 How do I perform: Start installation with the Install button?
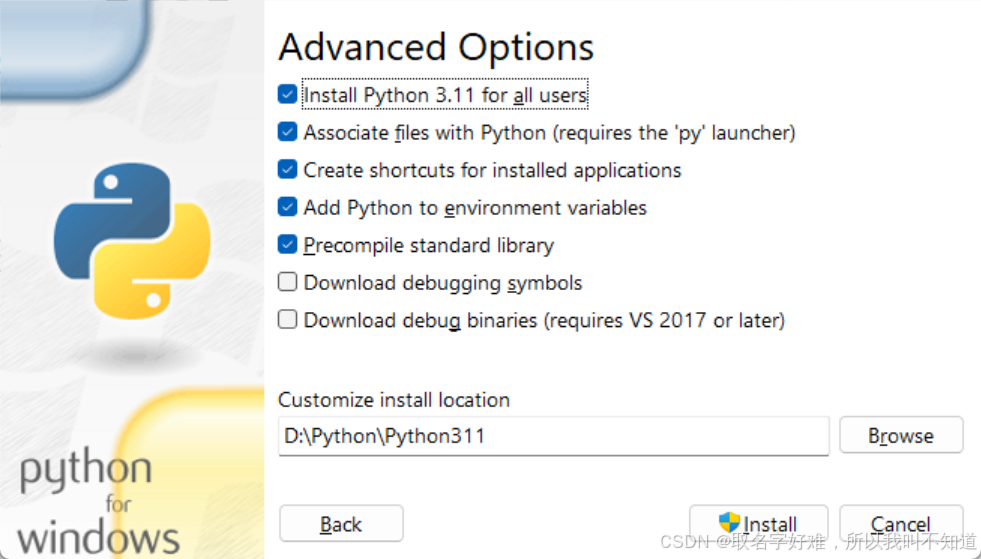759,523
